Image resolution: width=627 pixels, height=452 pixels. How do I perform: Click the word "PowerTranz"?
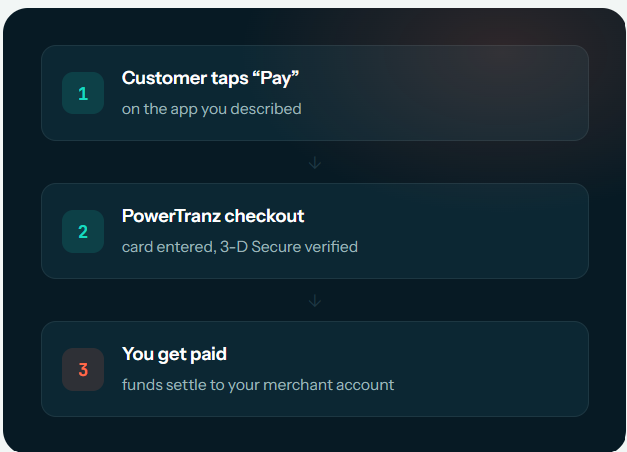pos(172,216)
